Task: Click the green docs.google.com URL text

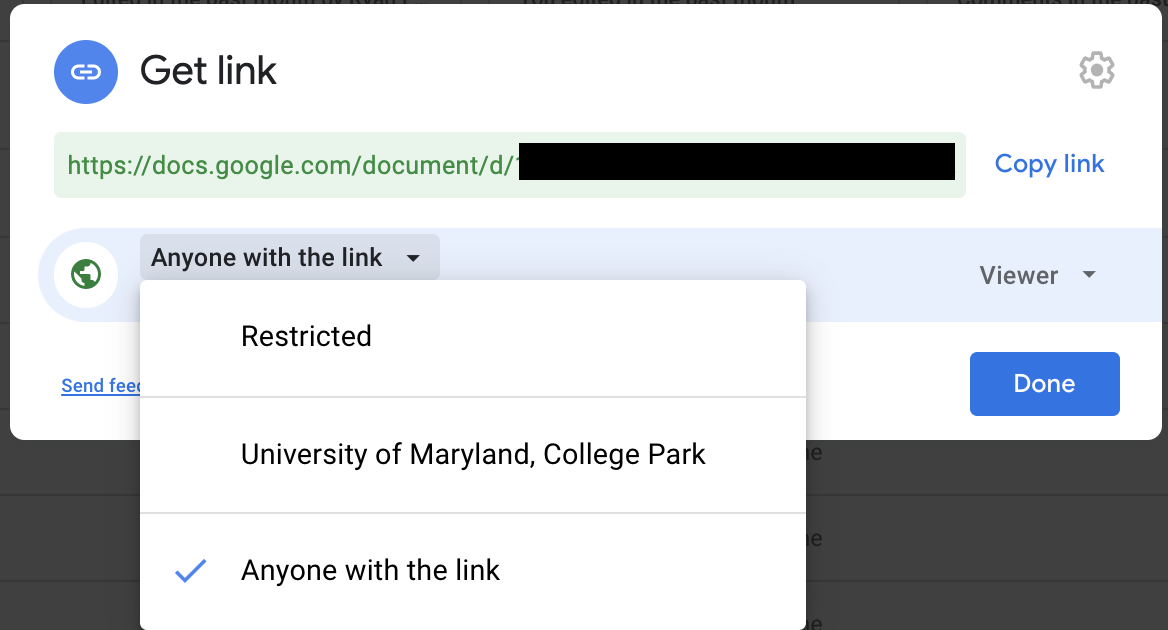Action: 290,164
